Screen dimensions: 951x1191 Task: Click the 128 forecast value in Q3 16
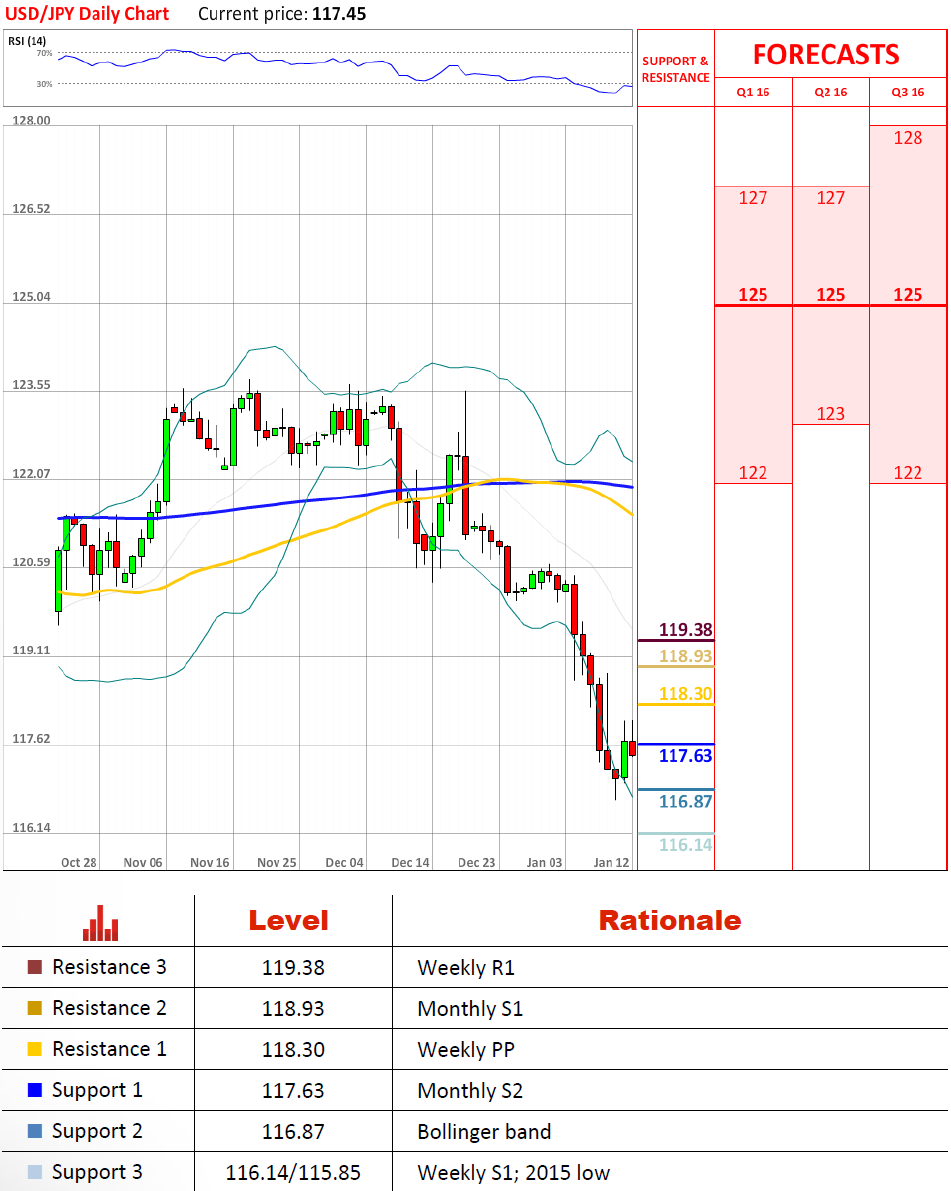[x=908, y=137]
